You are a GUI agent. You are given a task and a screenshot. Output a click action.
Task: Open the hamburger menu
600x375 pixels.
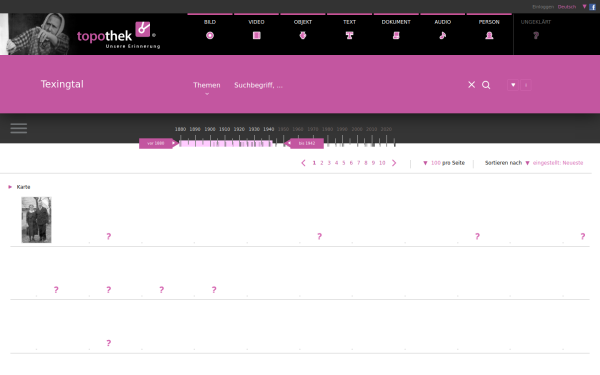[19, 128]
